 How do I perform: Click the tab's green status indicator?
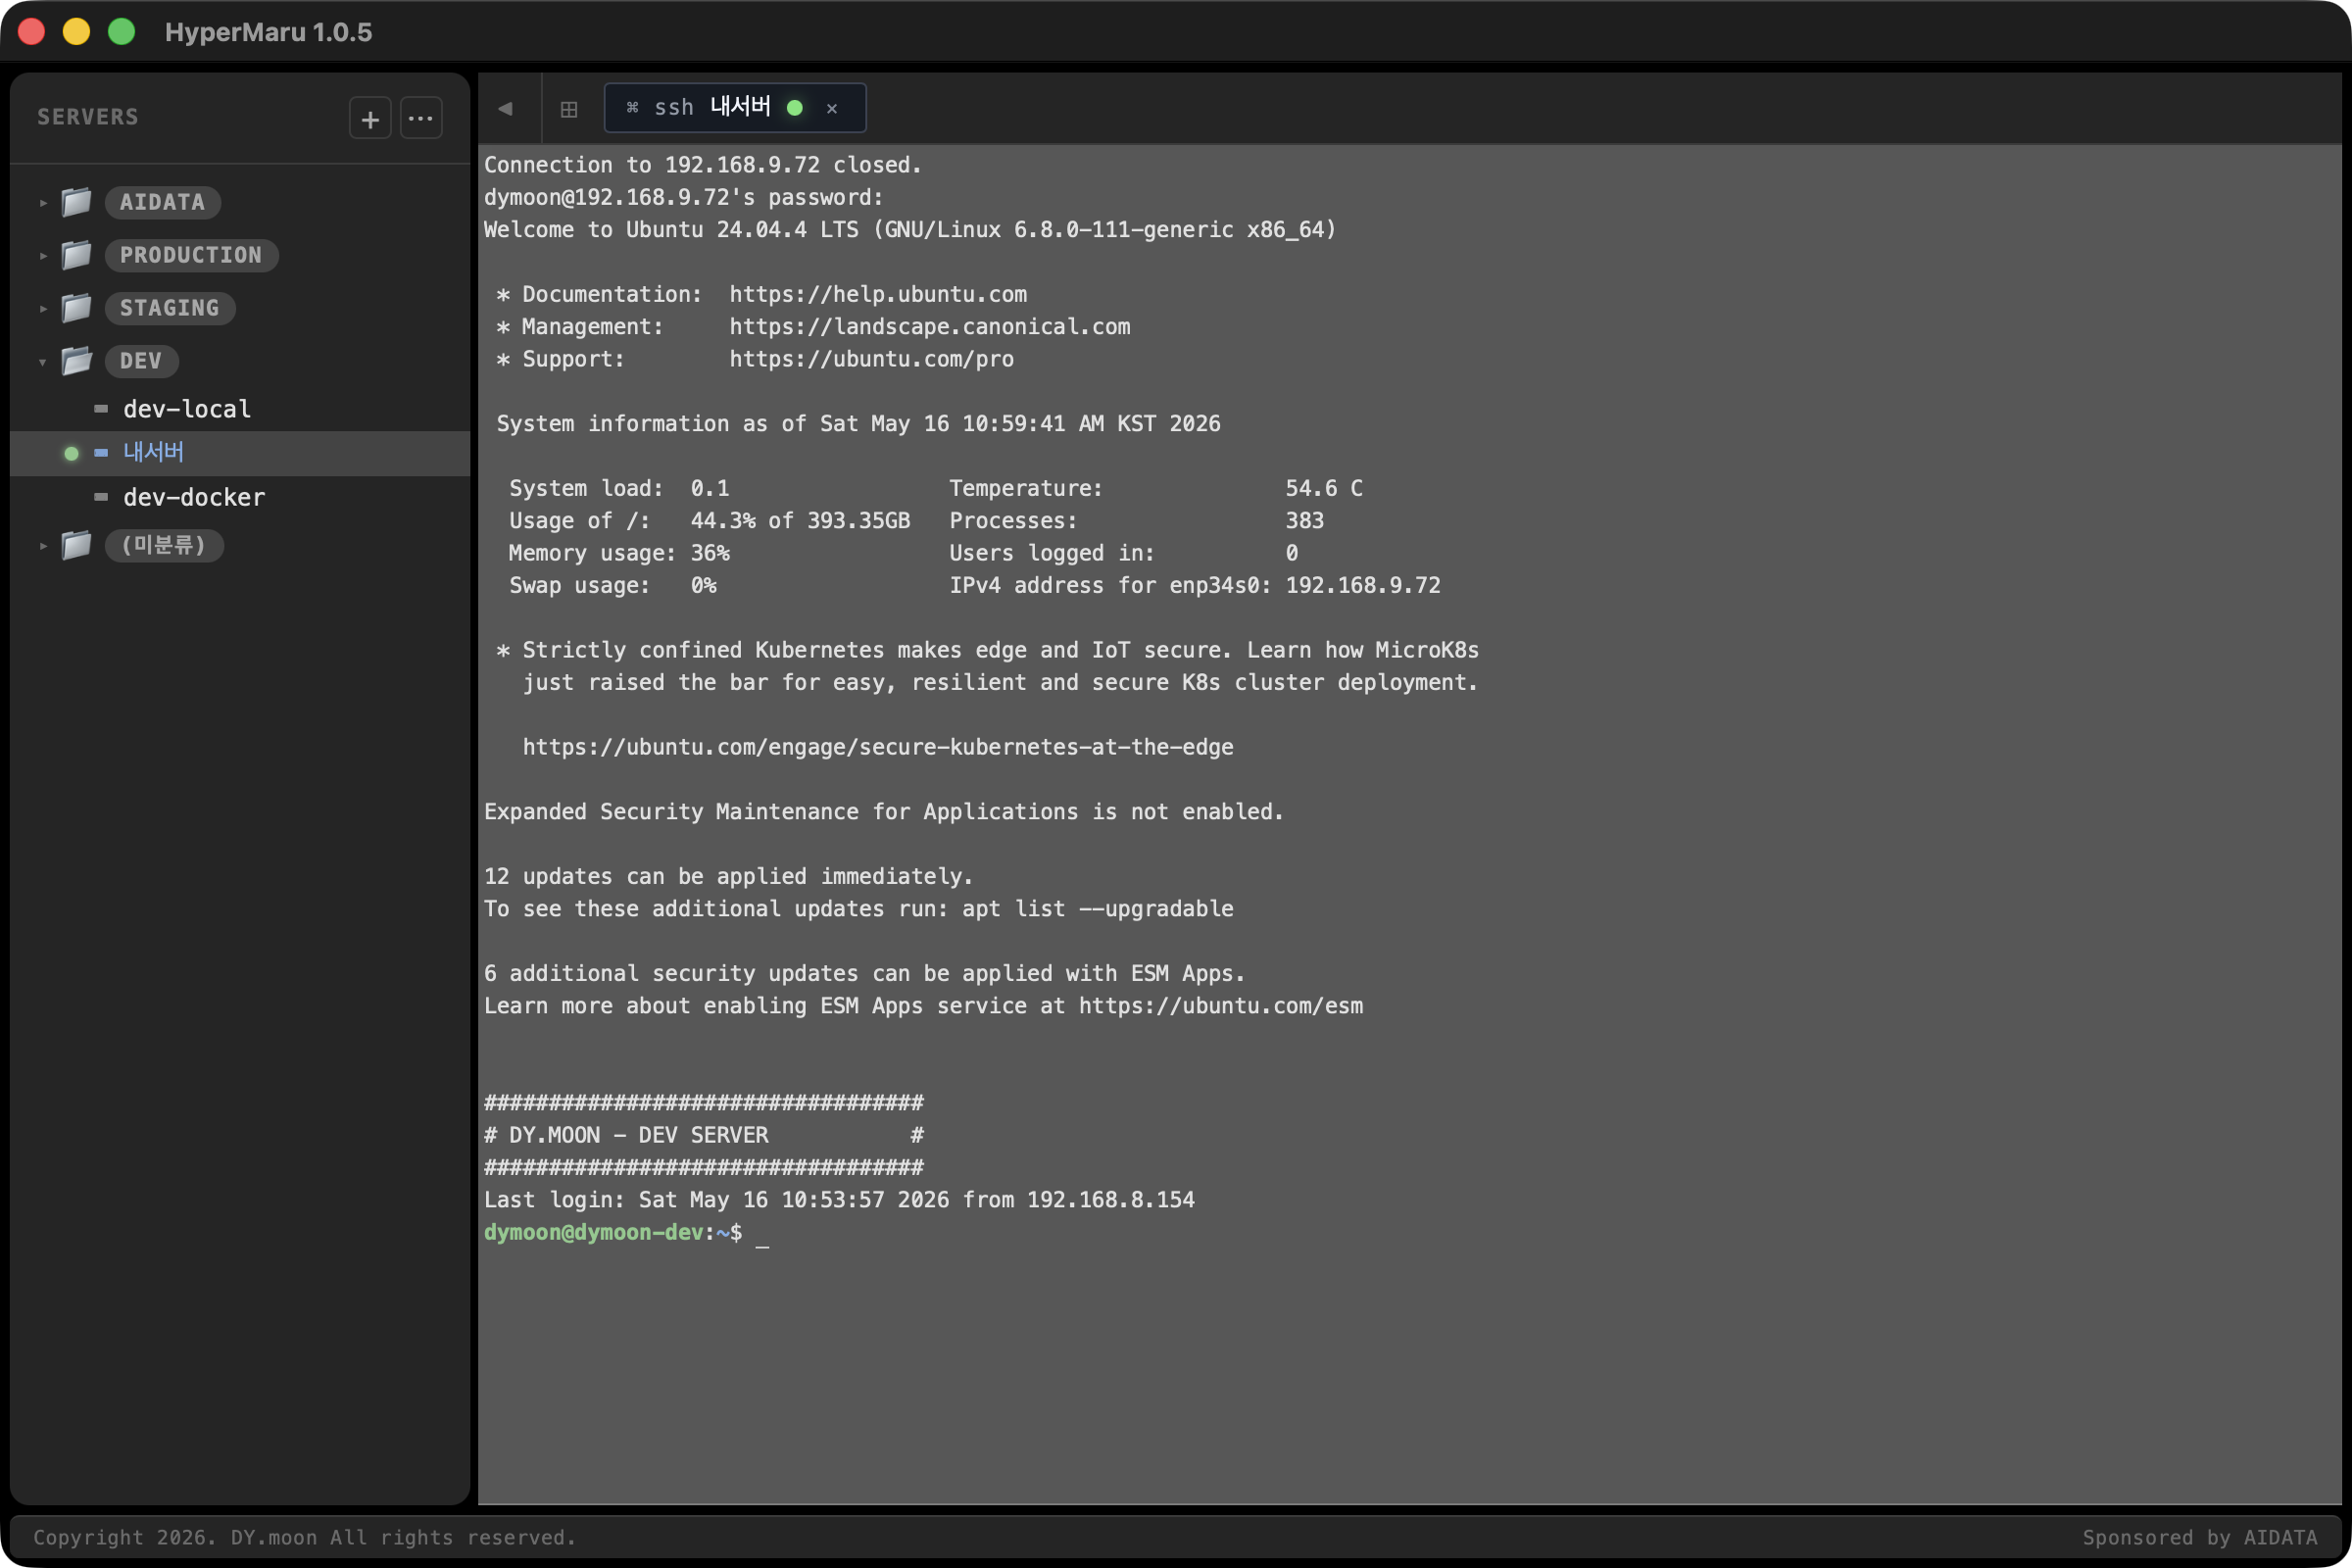(795, 108)
